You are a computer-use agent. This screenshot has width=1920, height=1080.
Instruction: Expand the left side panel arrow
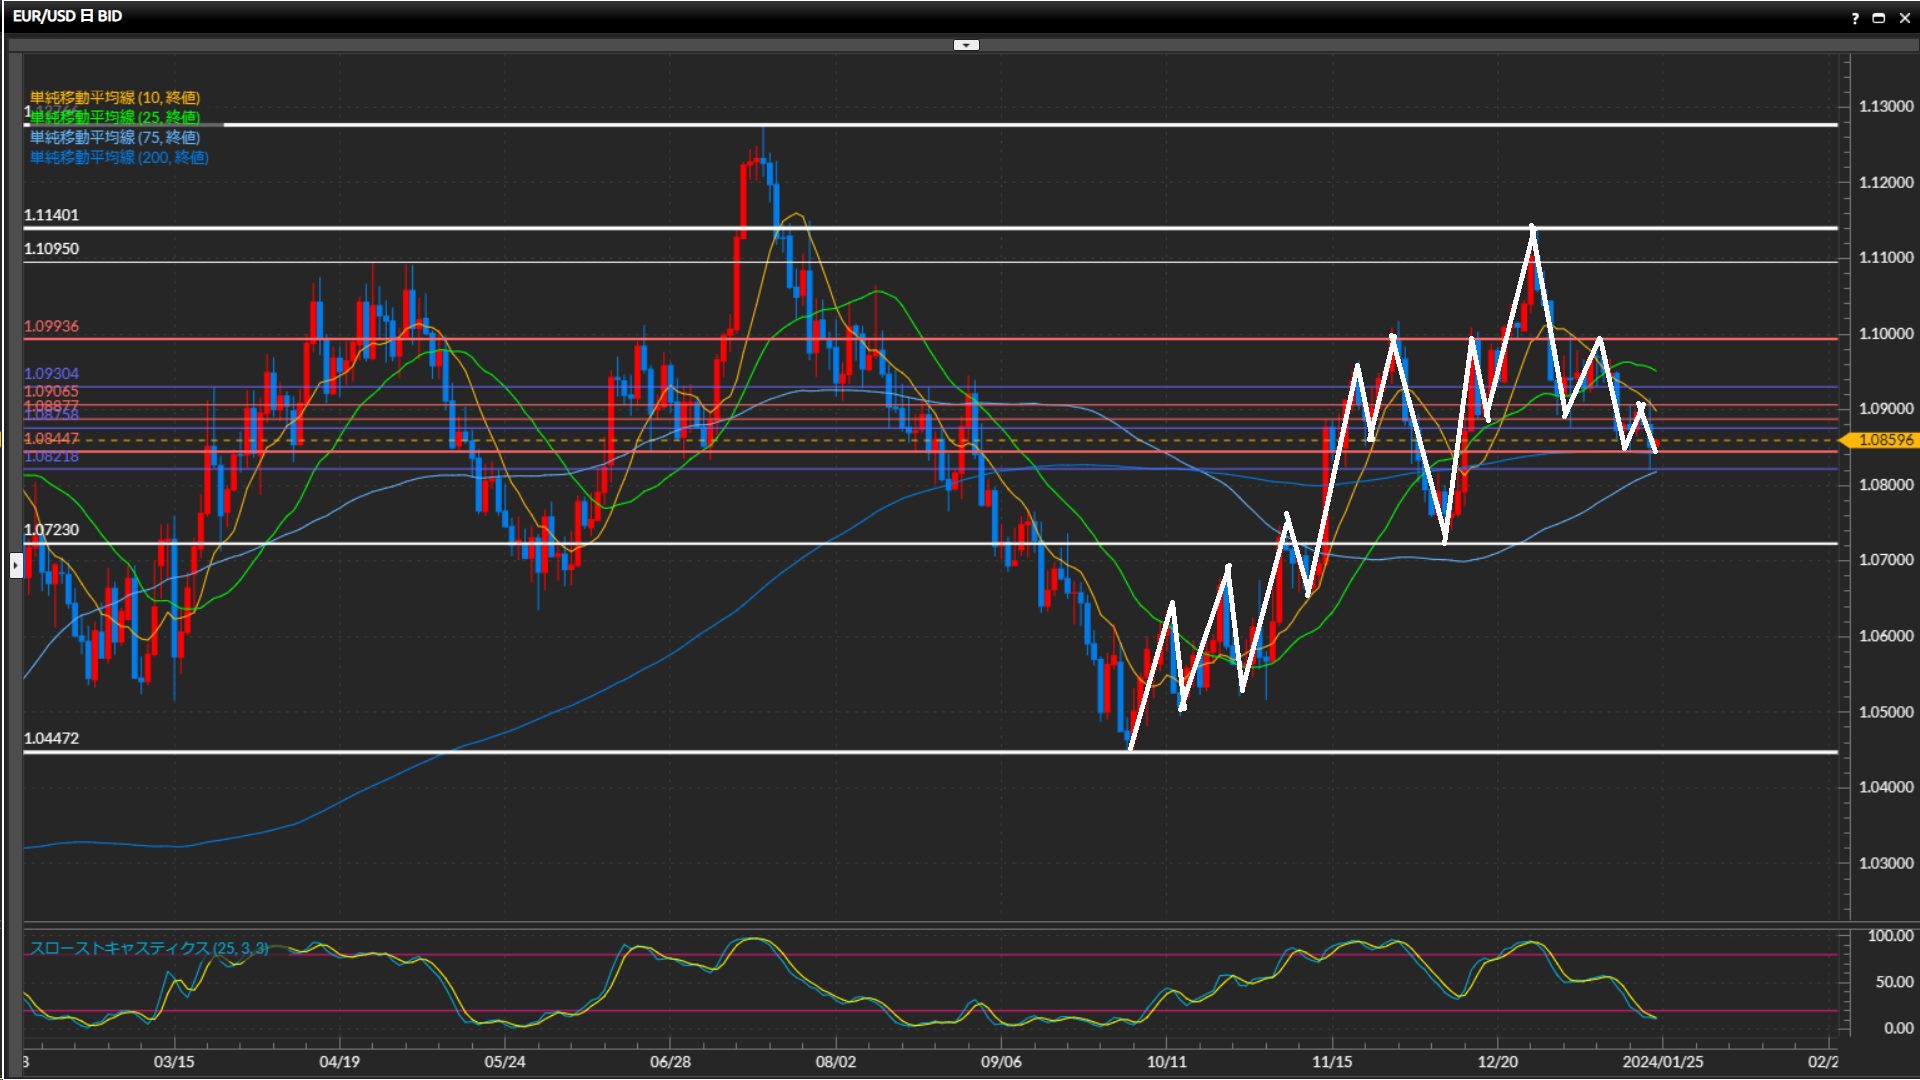[15, 566]
